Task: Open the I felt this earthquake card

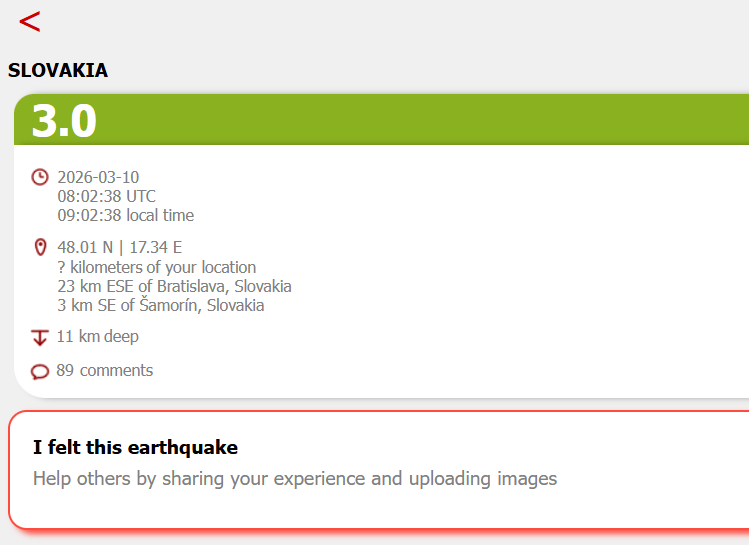Action: [x=379, y=470]
